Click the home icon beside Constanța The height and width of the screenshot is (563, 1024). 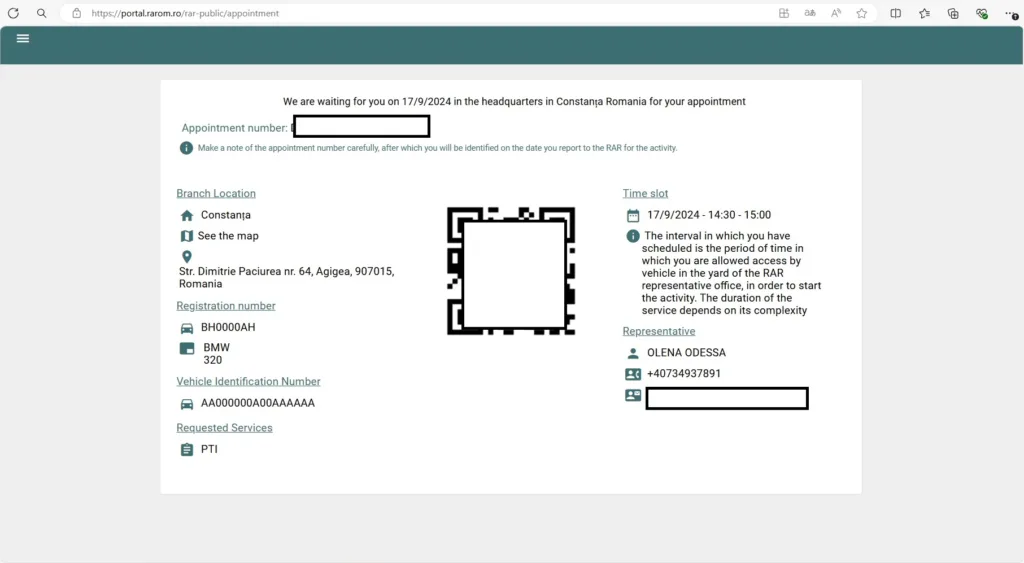(186, 215)
